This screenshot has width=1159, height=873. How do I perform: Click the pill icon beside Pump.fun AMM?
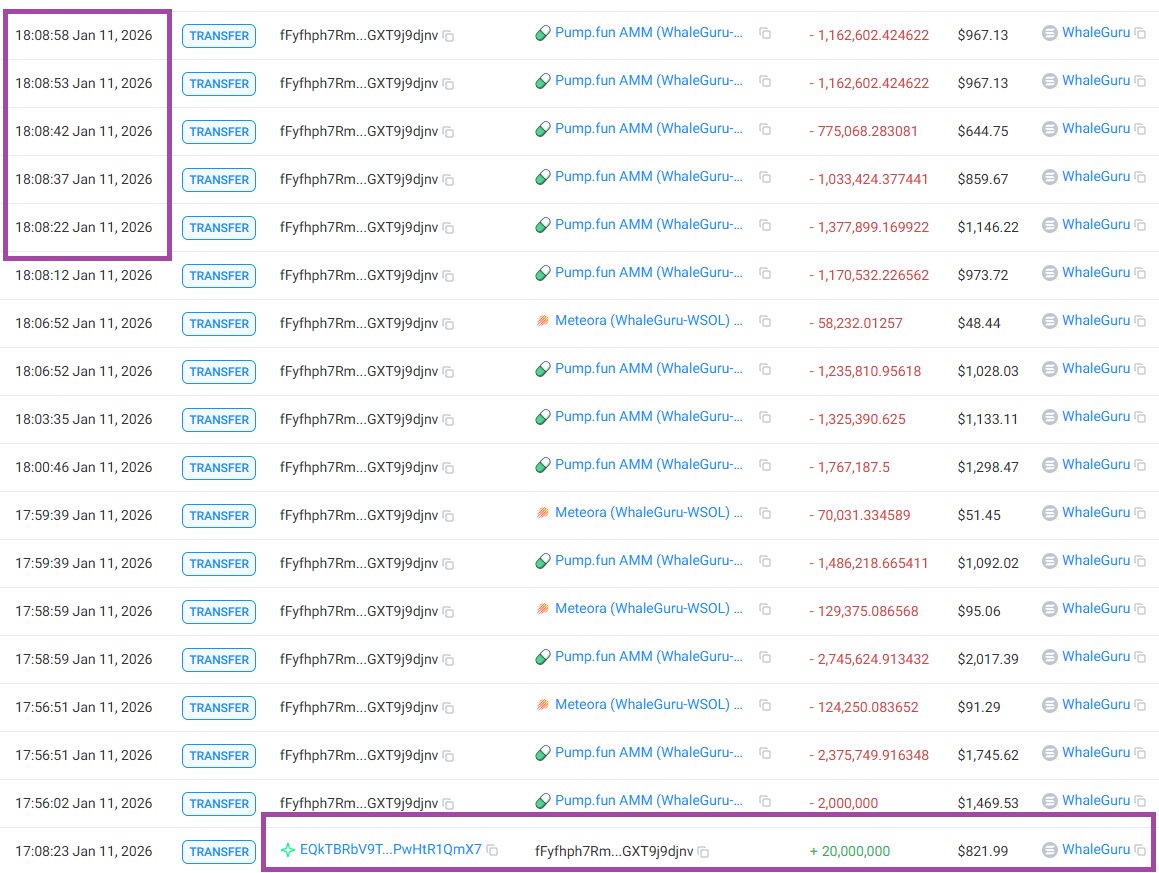(x=543, y=32)
